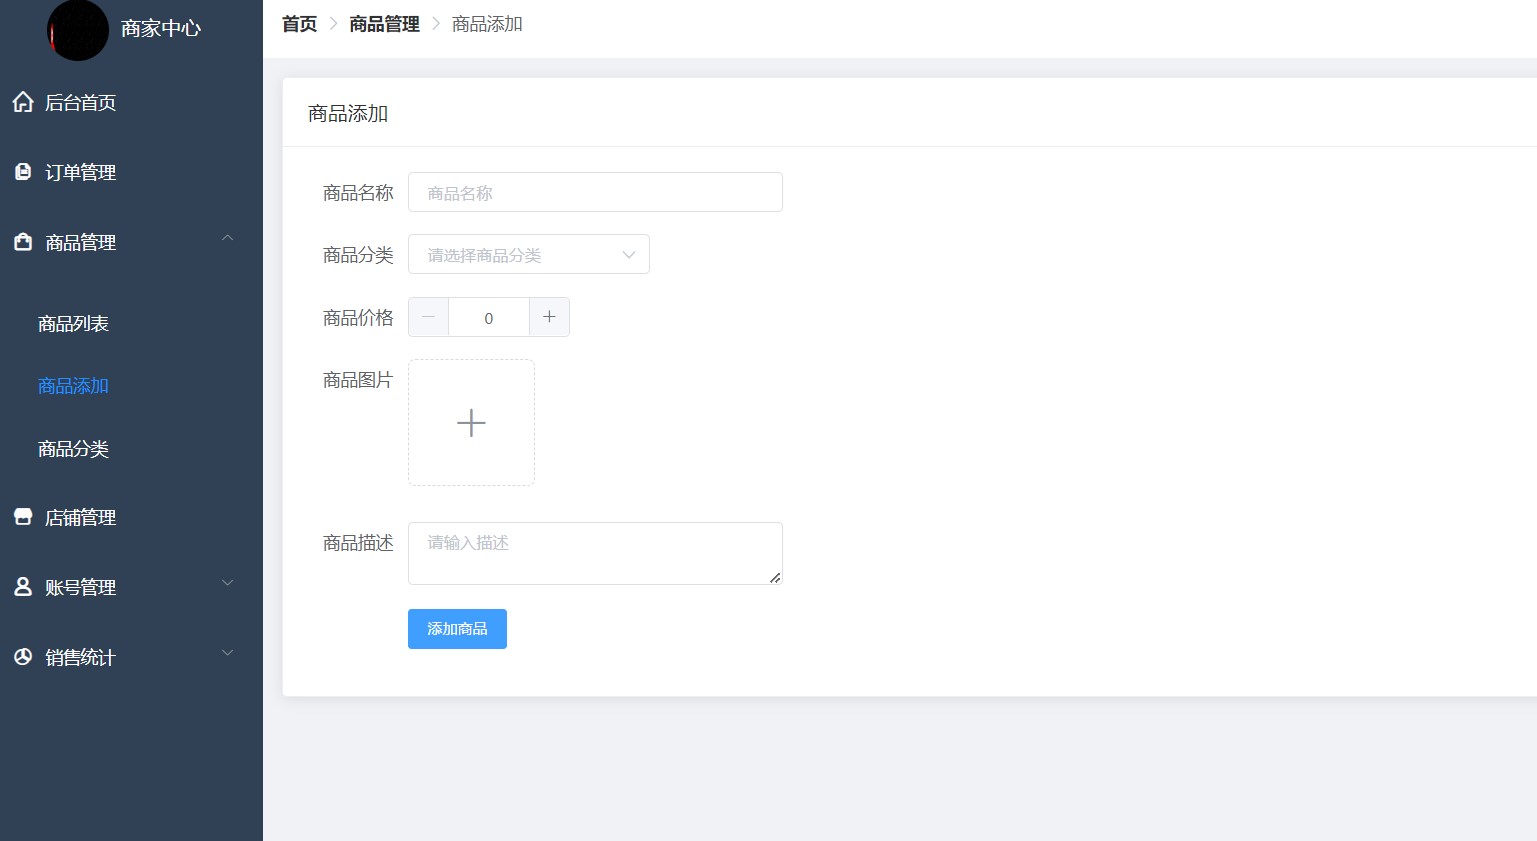Click the merchant avatar image
The width and height of the screenshot is (1537, 841).
[78, 30]
